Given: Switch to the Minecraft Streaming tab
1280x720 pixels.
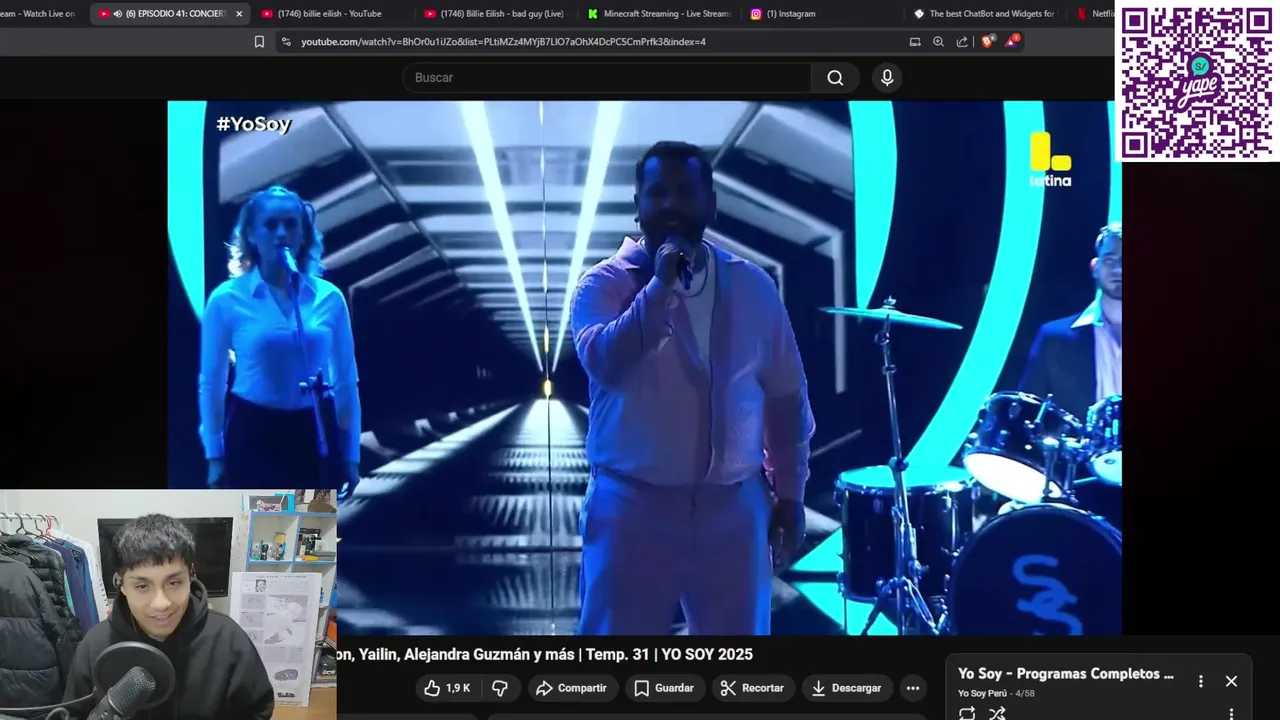Looking at the screenshot, I should click(660, 14).
